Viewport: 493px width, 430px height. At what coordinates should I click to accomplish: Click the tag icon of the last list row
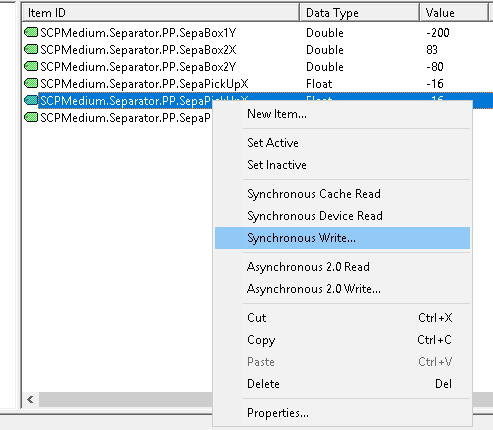tap(31, 117)
